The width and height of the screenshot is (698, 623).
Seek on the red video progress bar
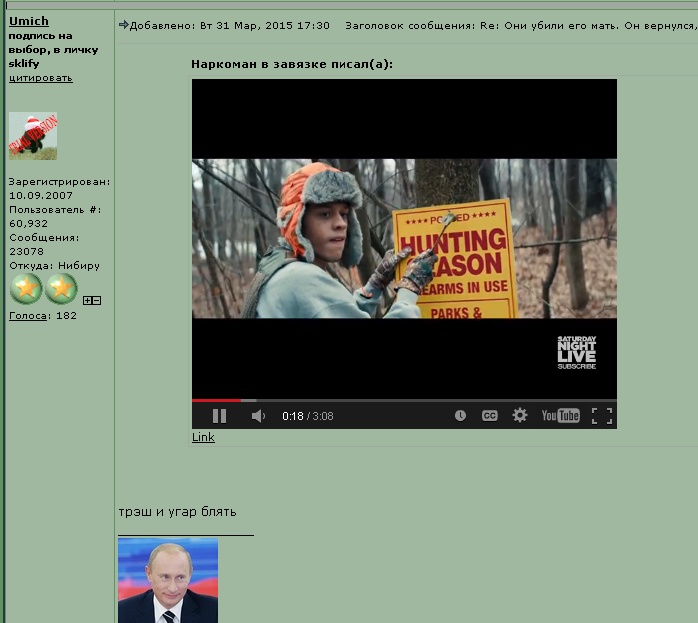point(216,400)
